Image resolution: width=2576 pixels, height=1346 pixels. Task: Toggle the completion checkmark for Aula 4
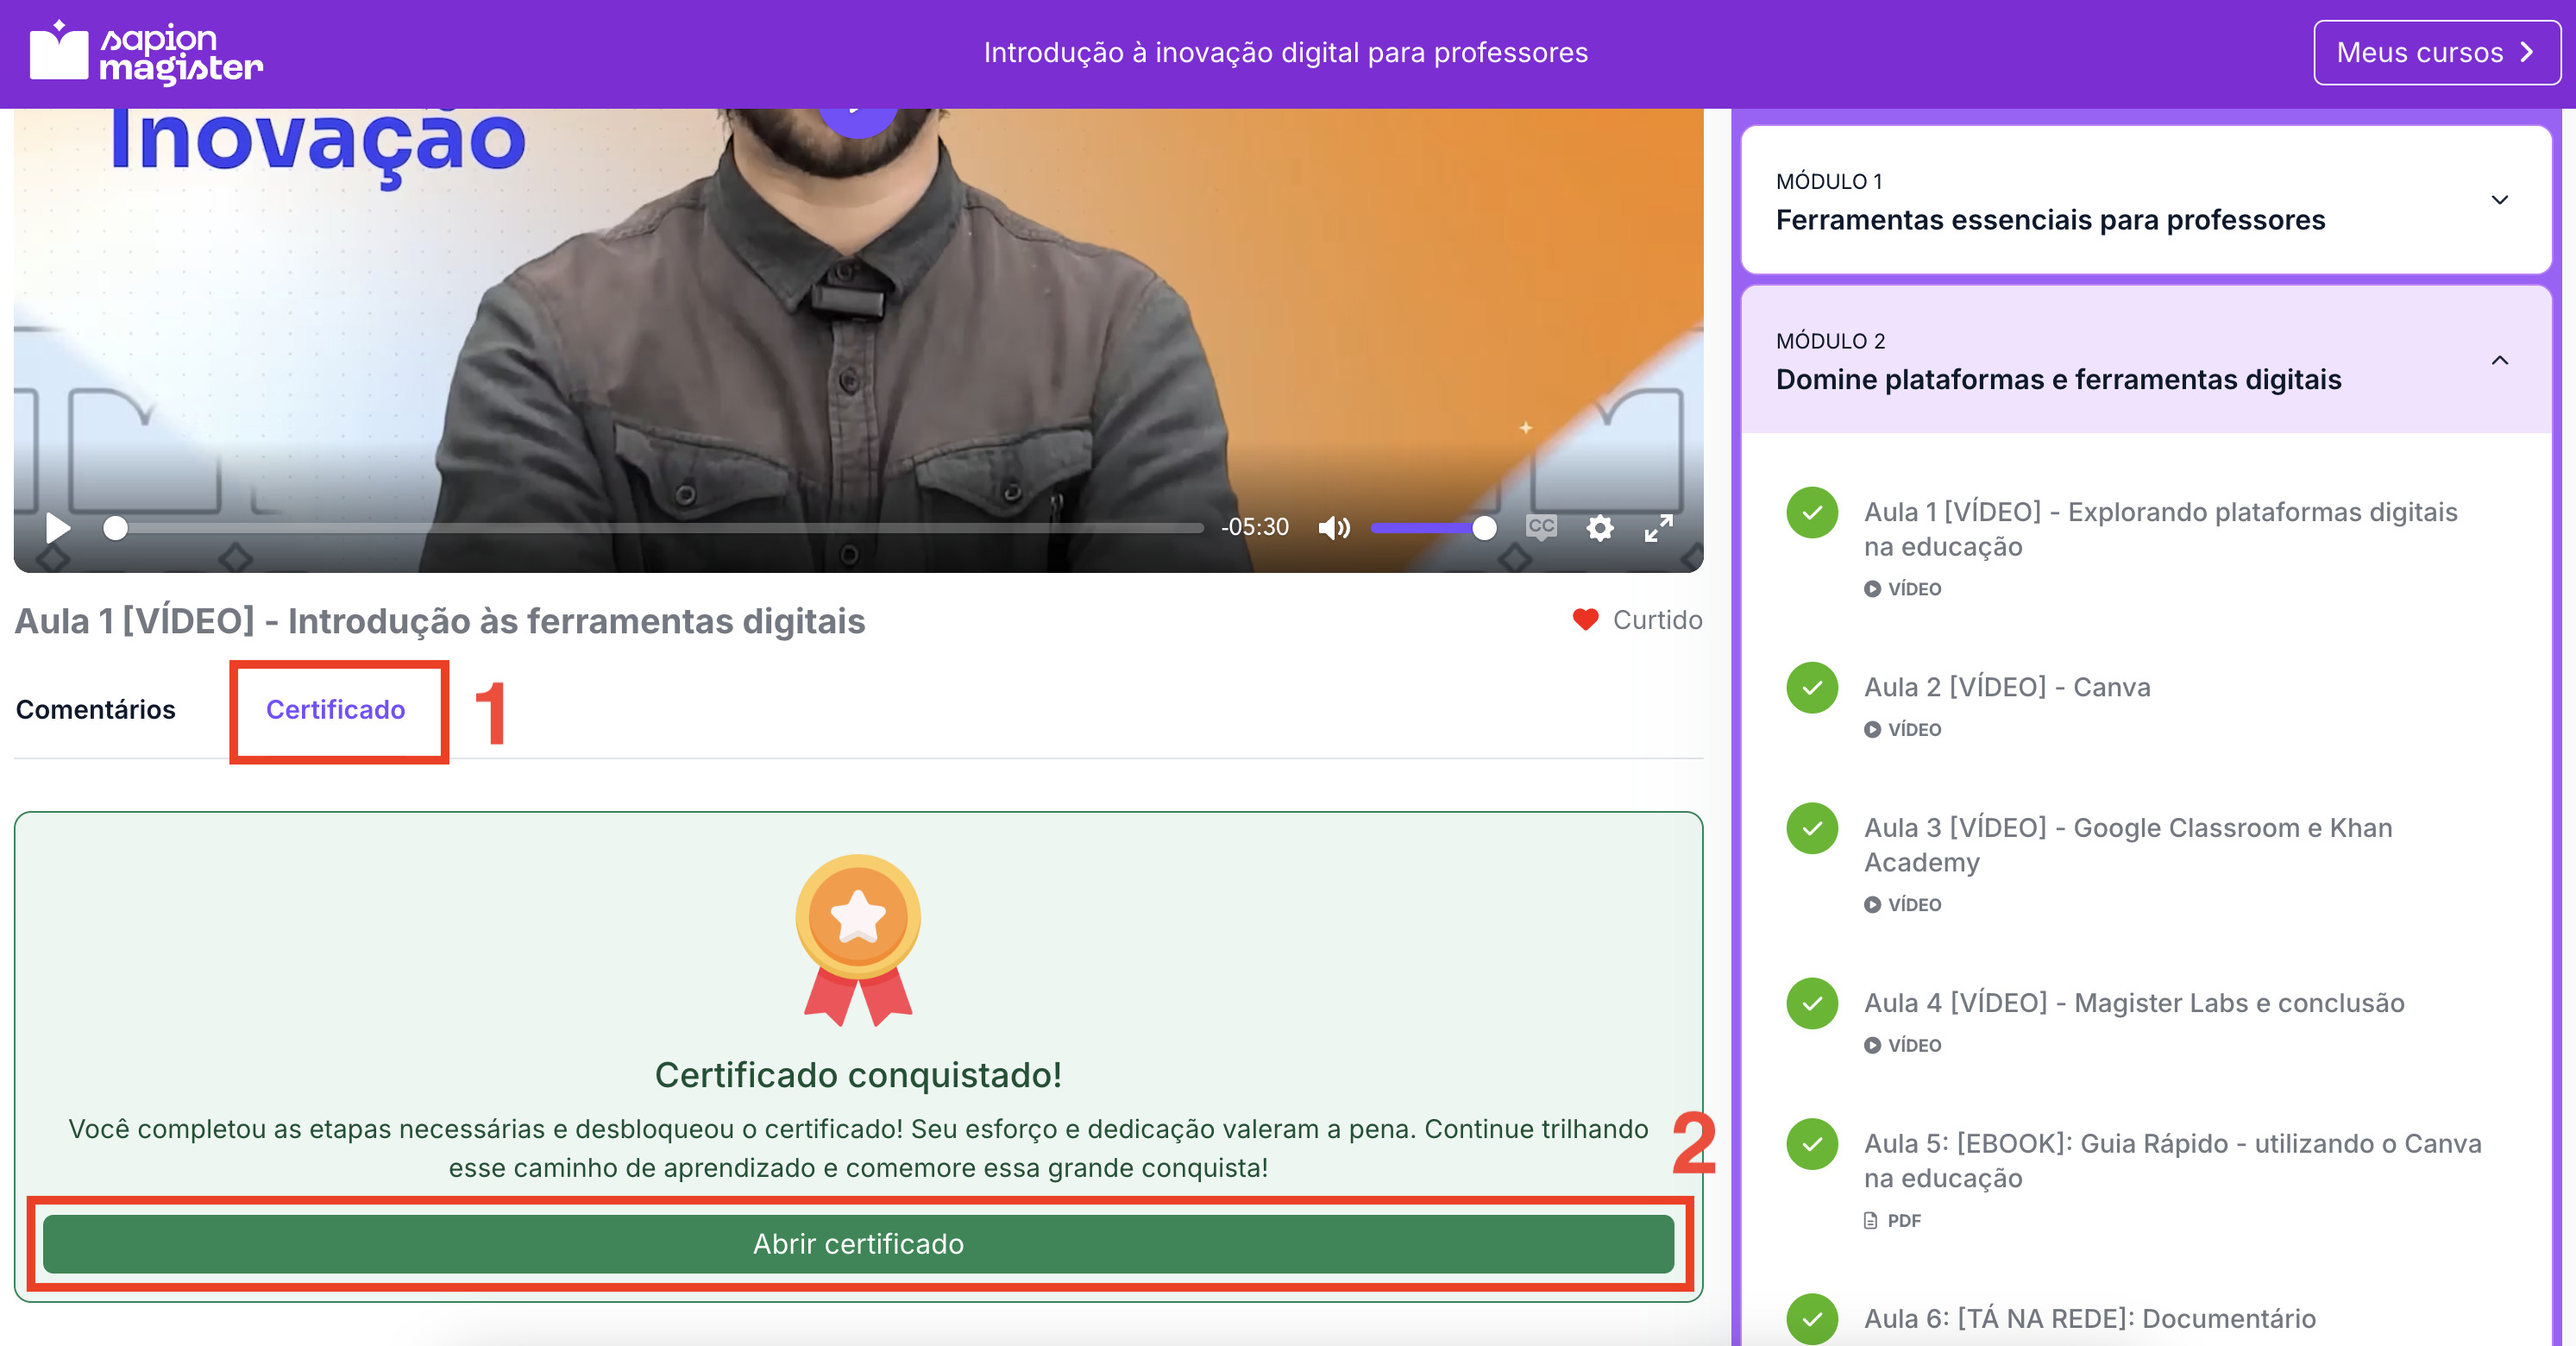point(1812,1003)
